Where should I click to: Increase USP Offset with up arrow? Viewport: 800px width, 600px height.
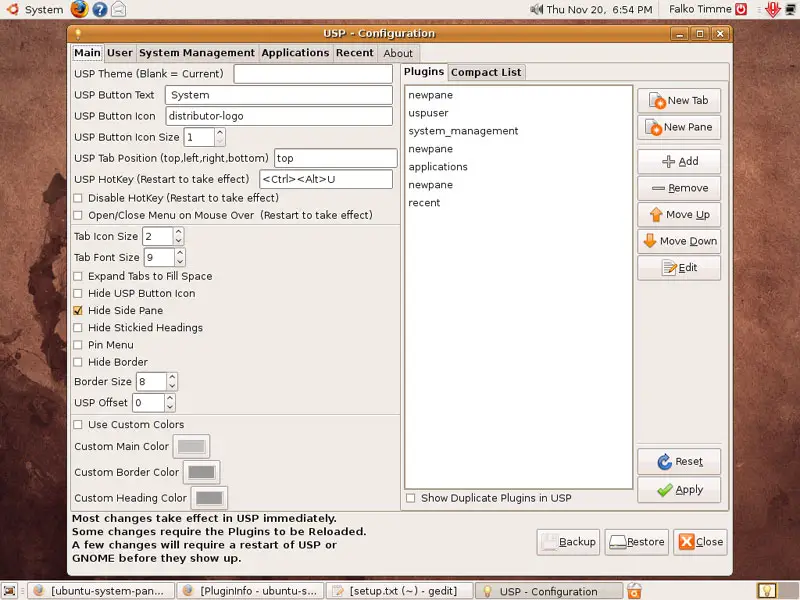(170, 398)
